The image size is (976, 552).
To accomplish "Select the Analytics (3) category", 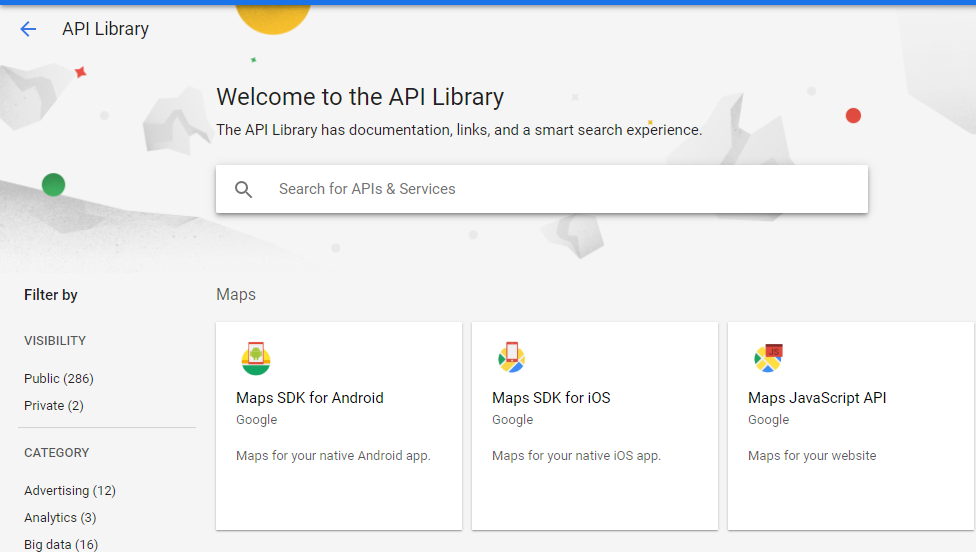I will pyautogui.click(x=61, y=518).
